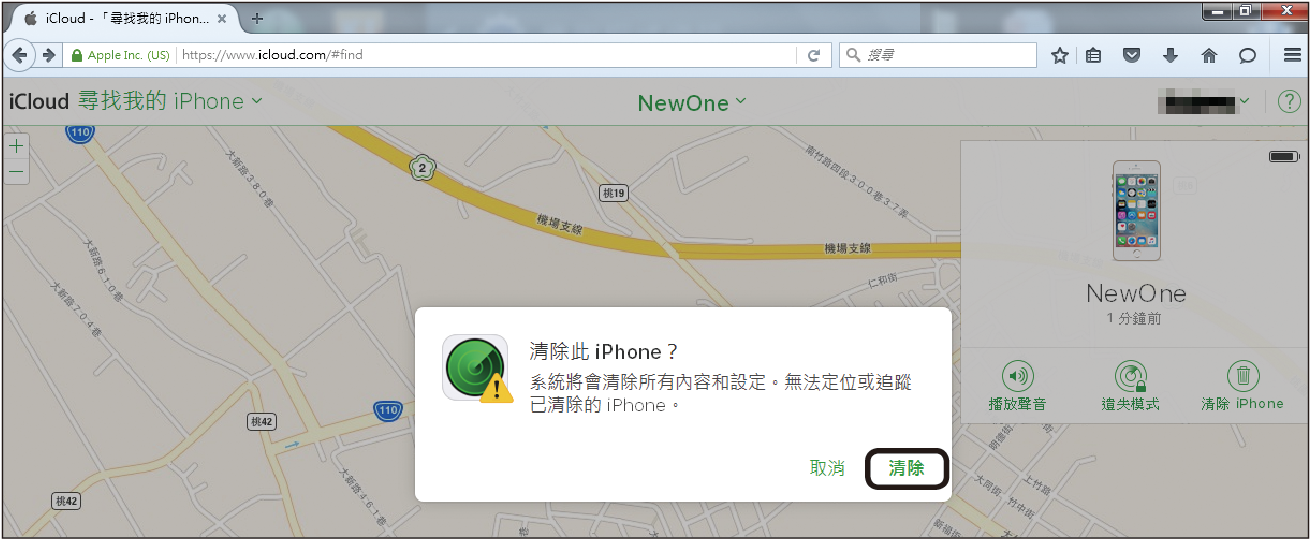The width and height of the screenshot is (1313, 544).
Task: Bookmark this page with the star icon
Action: point(1060,56)
